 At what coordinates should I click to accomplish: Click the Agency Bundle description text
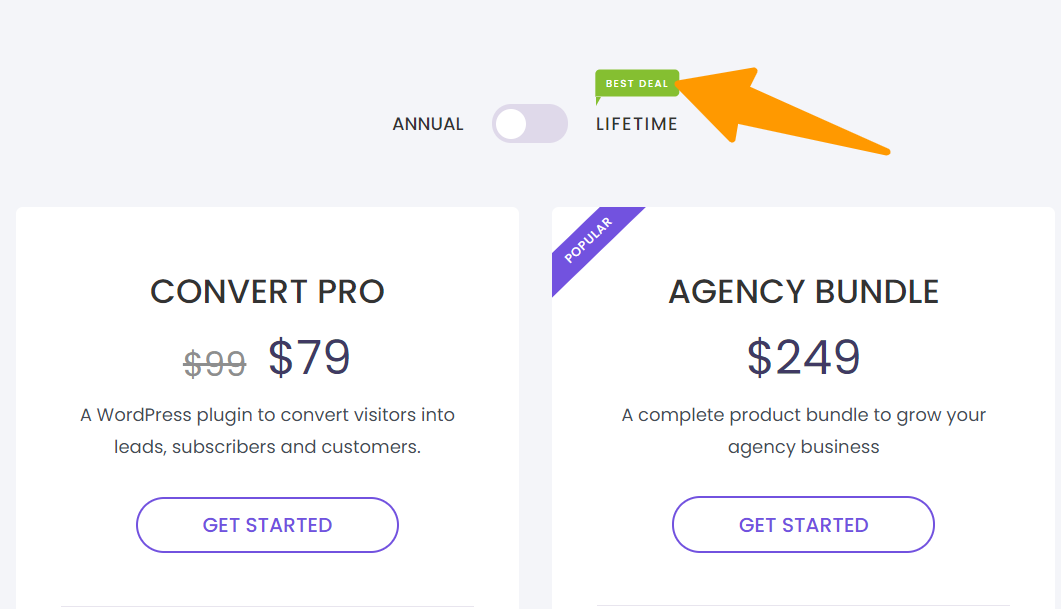coord(803,430)
